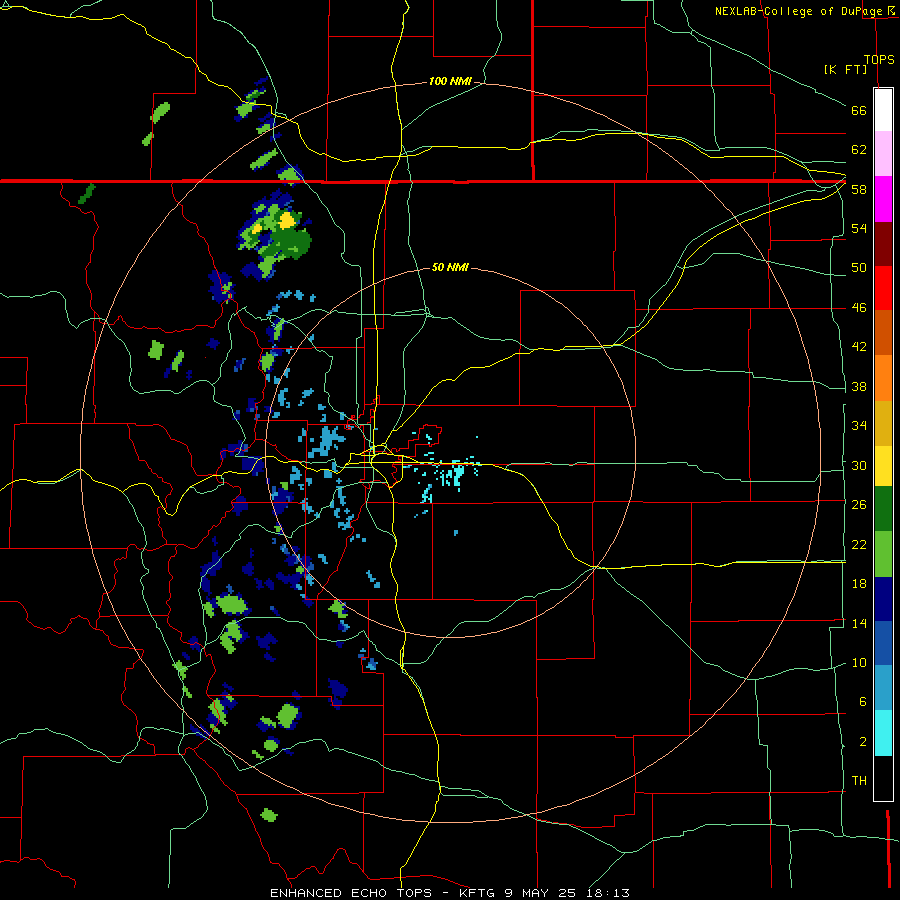Image resolution: width=900 pixels, height=900 pixels.
Task: Click the cyan legend swatch
Action: tap(883, 733)
